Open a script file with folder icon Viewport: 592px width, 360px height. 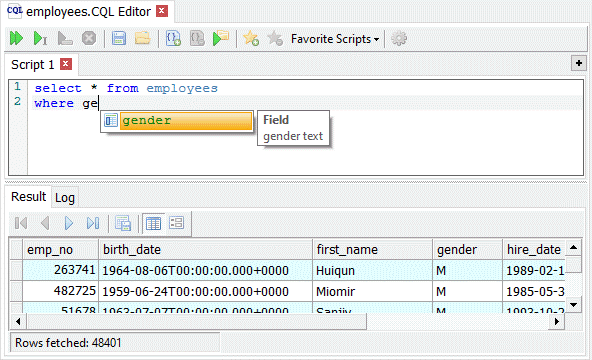pos(142,38)
